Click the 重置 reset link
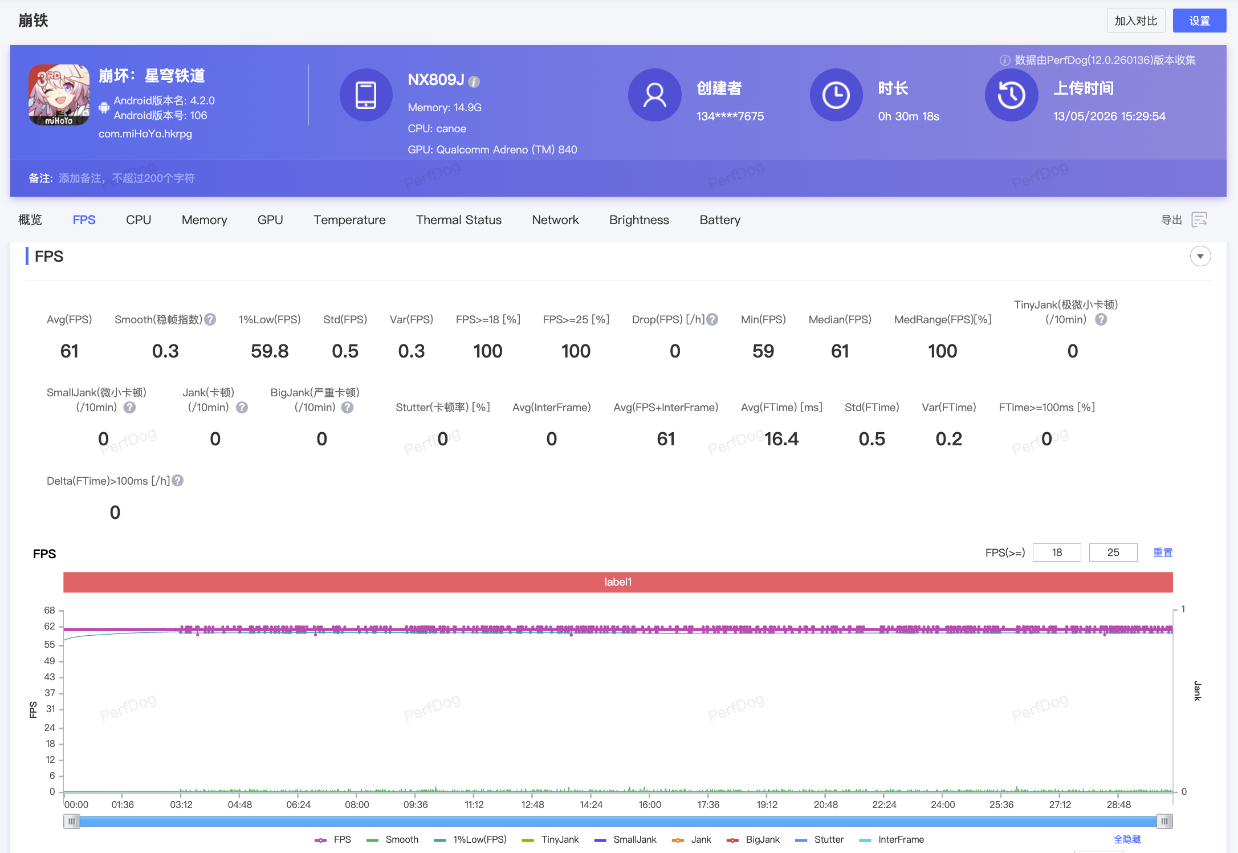1238x853 pixels. pyautogui.click(x=1163, y=552)
